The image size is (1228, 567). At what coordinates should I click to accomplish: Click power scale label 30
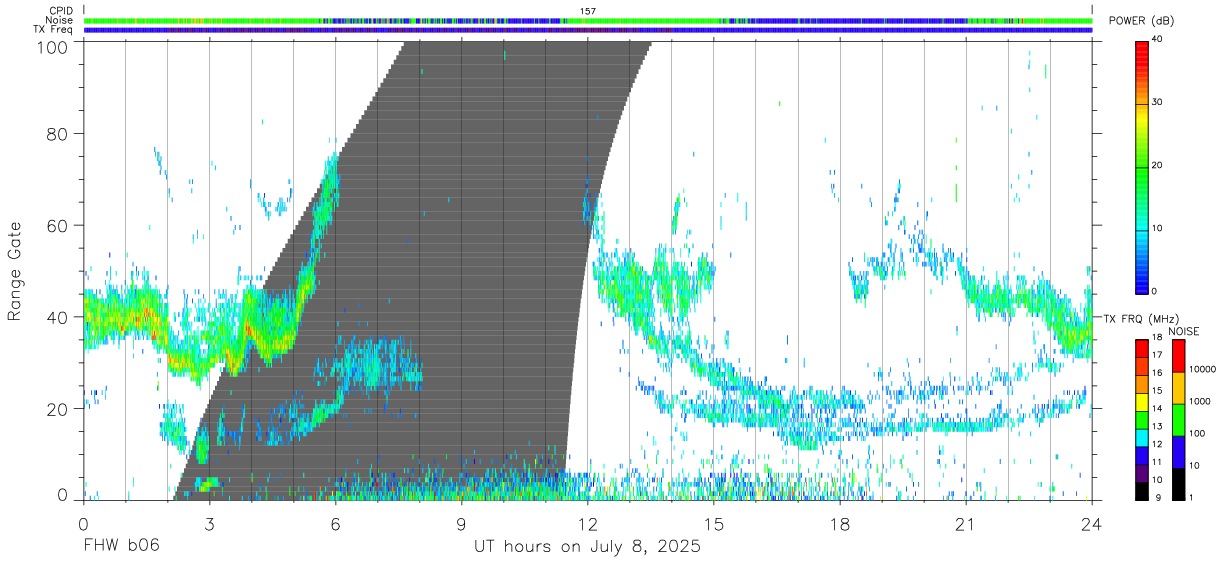point(1158,102)
